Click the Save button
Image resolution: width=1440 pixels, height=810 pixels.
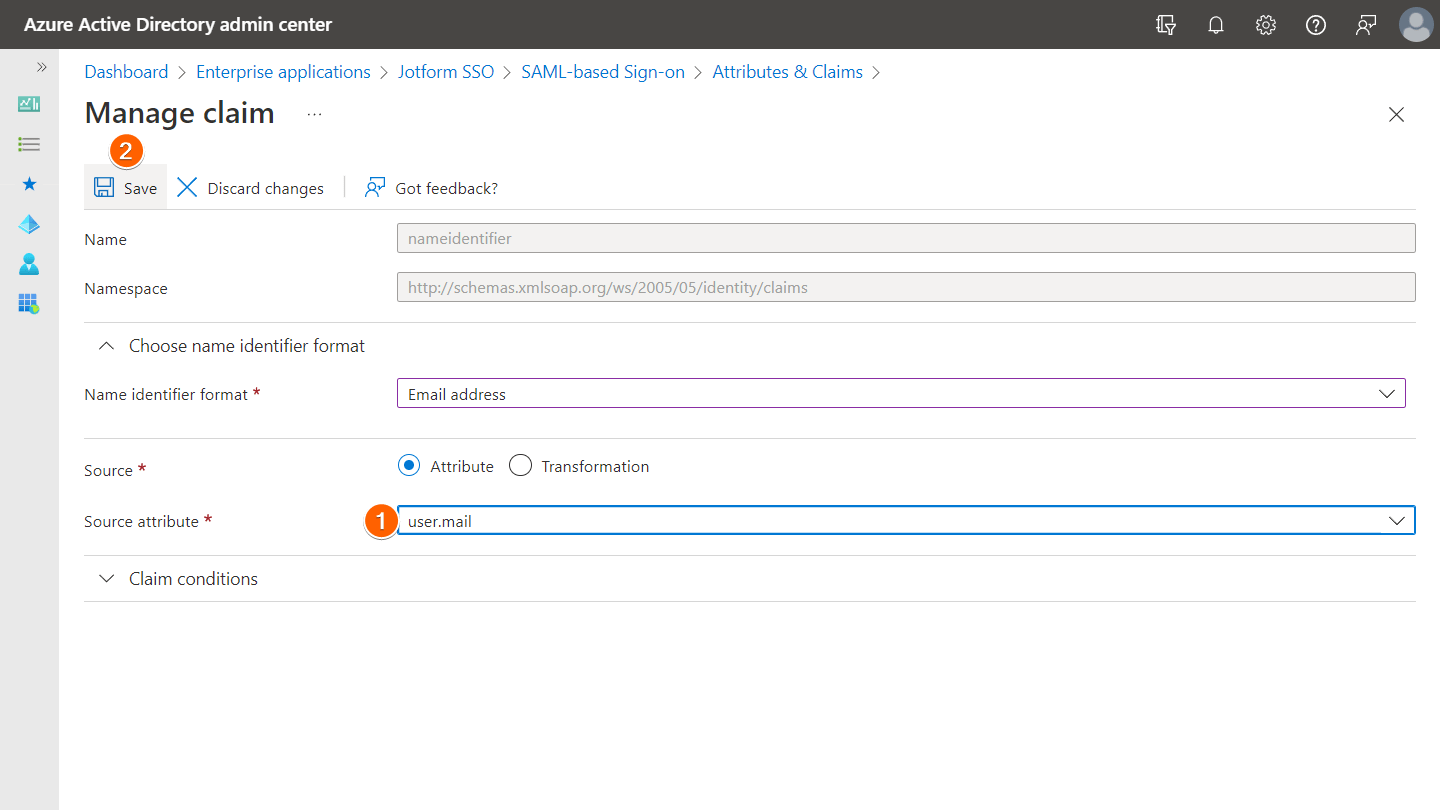point(126,188)
